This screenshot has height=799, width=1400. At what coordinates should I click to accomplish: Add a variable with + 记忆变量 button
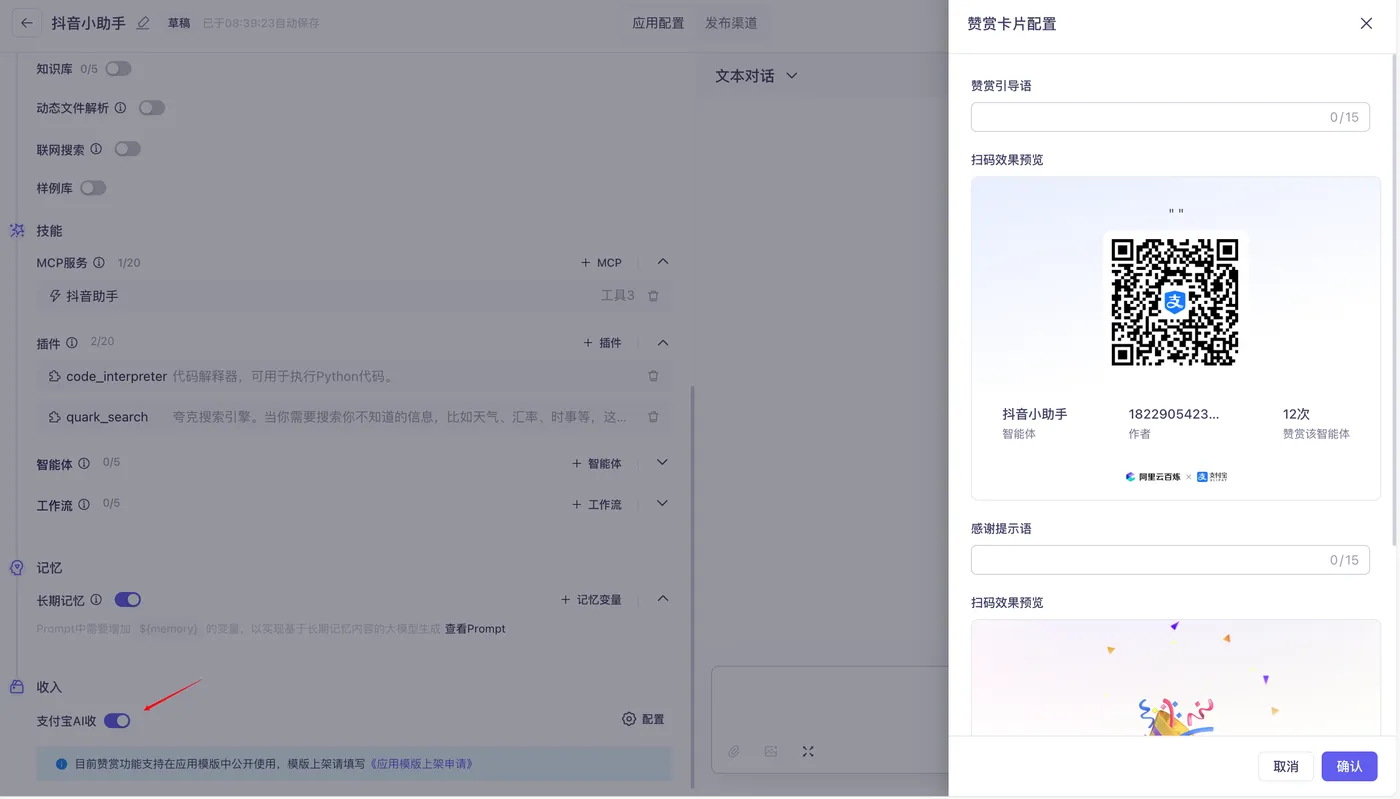[591, 600]
